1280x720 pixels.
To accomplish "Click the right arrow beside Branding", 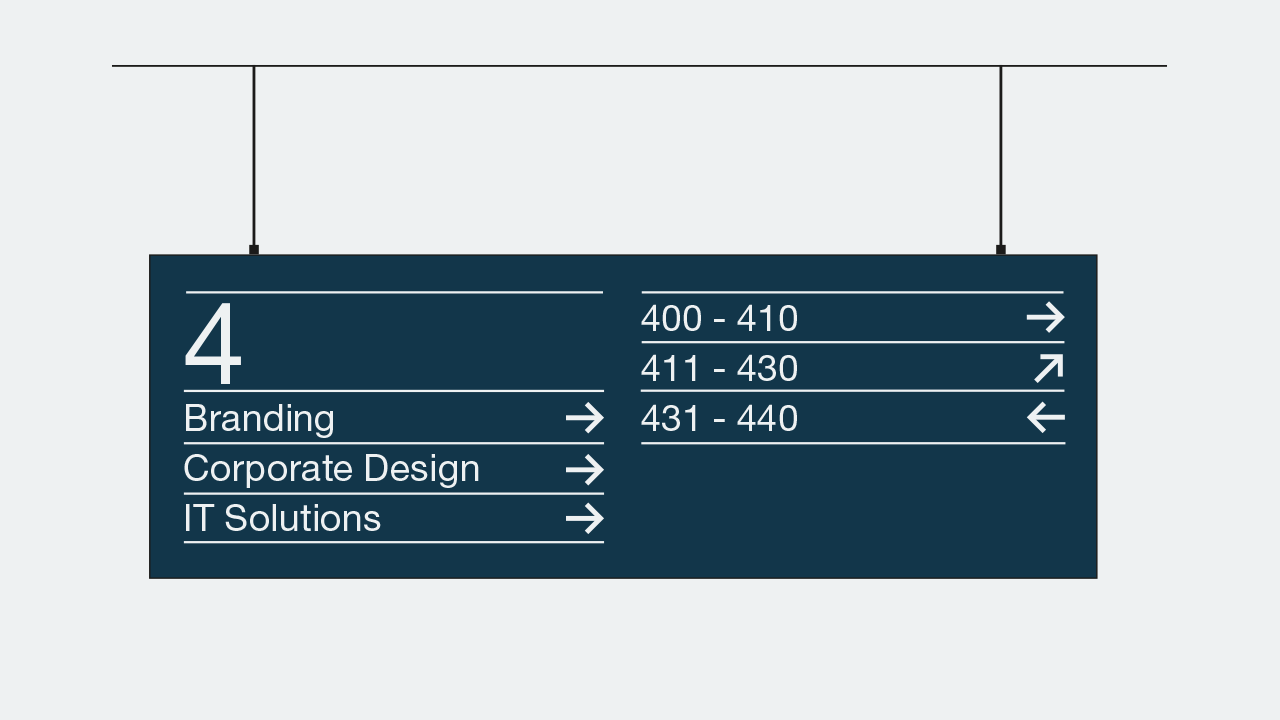I will (x=585, y=418).
